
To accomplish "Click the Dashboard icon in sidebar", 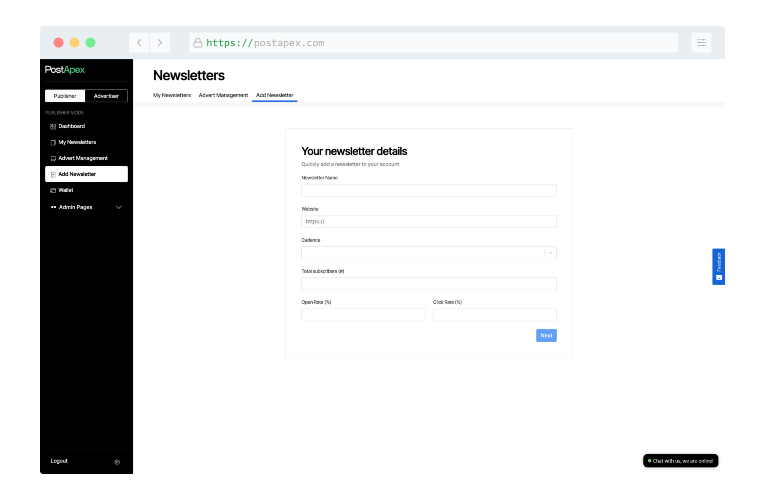I will pyautogui.click(x=53, y=127).
